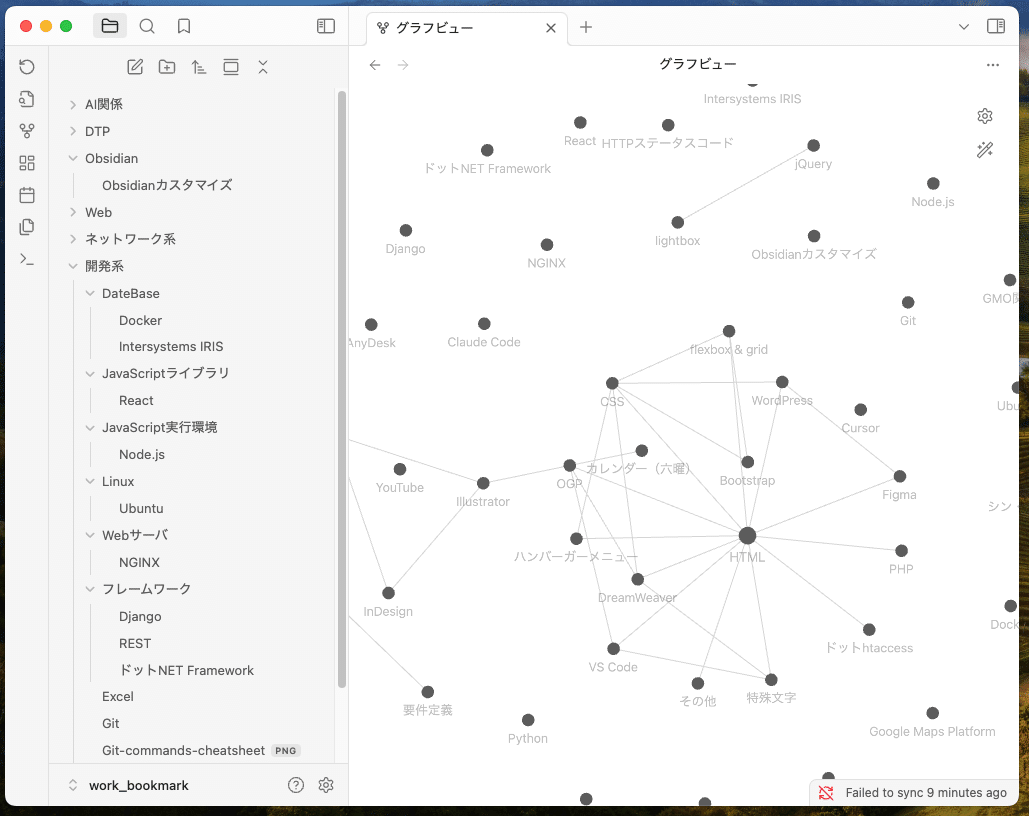Click the circular arrow ribbon icon
The width and height of the screenshot is (1029, 816).
pyautogui.click(x=27, y=66)
